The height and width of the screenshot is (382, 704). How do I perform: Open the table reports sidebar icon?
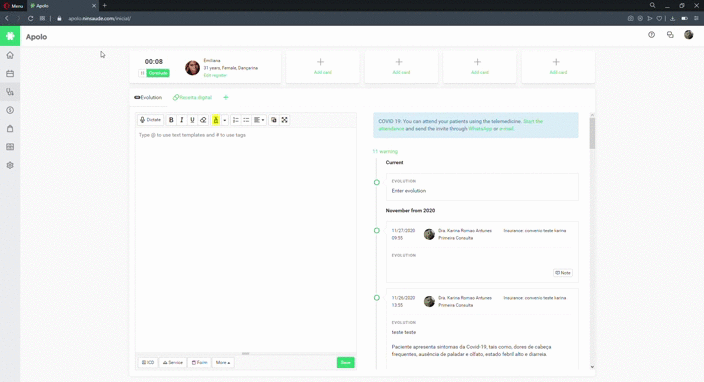pos(10,147)
